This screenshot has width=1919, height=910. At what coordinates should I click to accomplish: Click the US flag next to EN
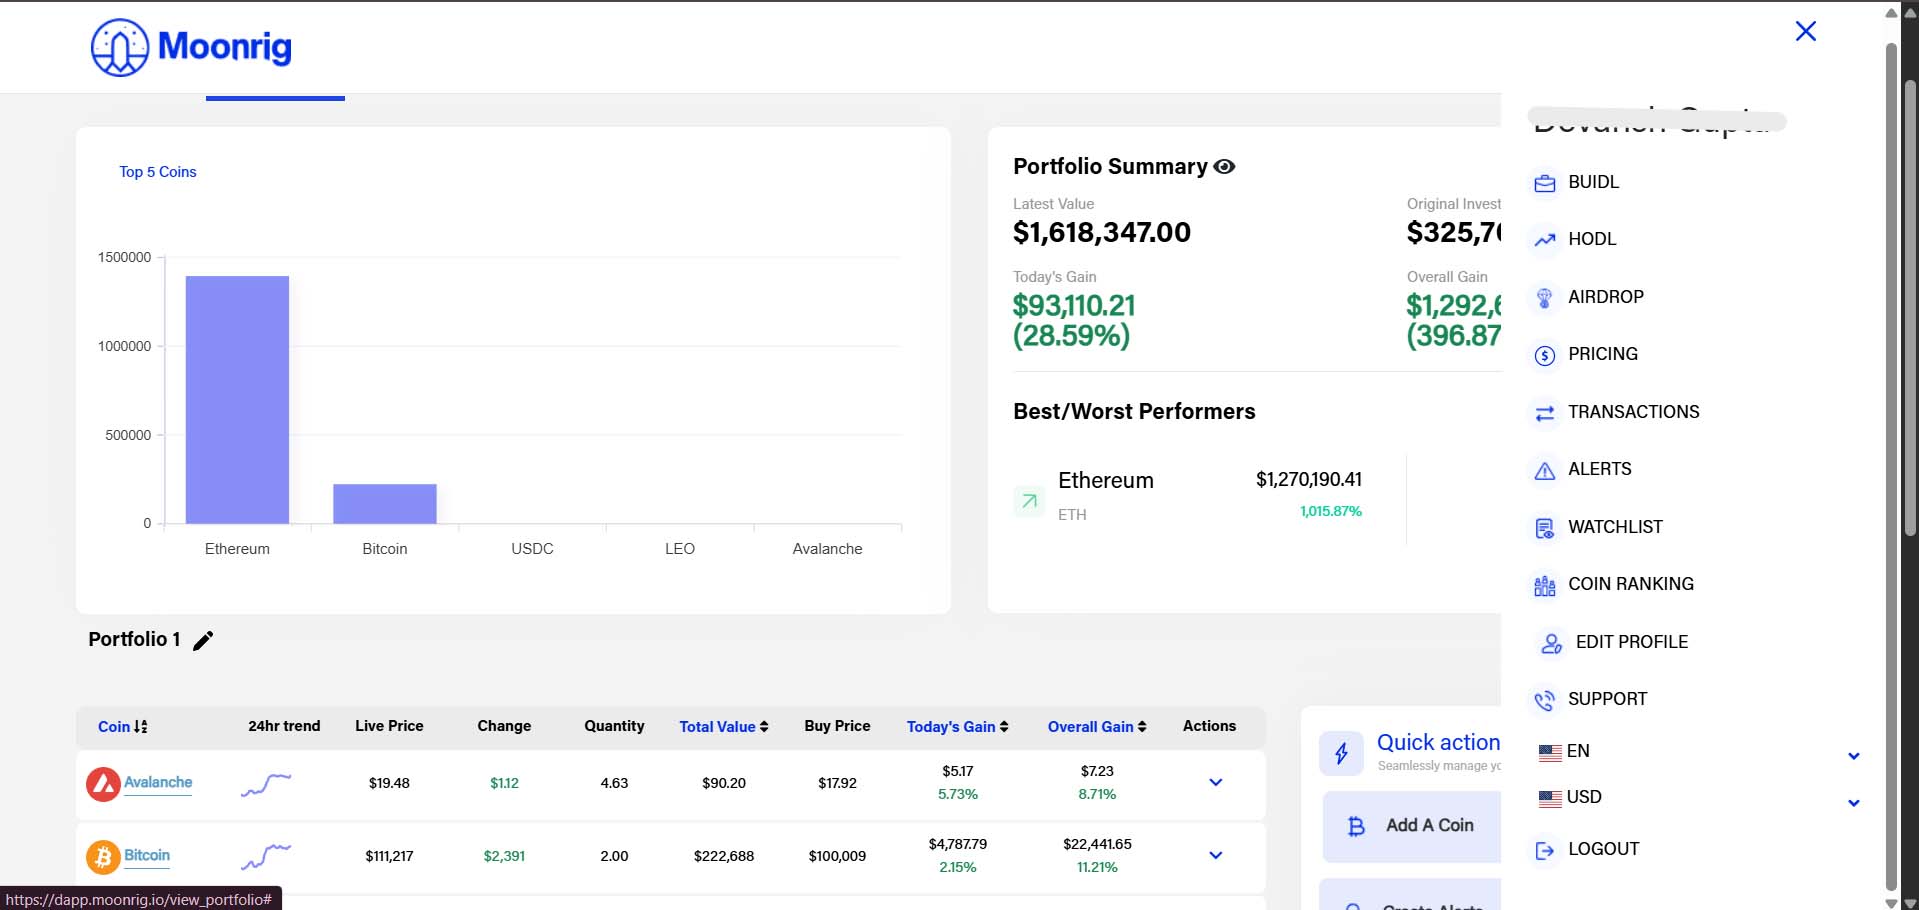tap(1550, 753)
